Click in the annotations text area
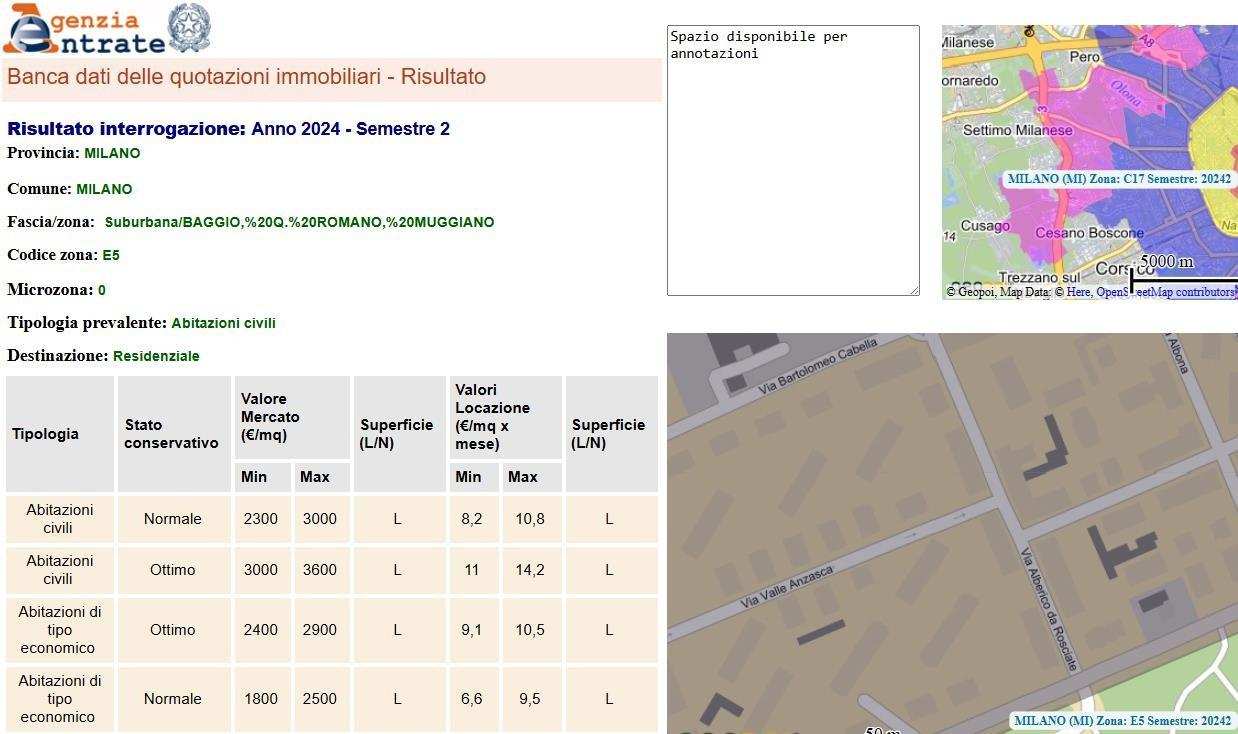1238x734 pixels. (792, 160)
